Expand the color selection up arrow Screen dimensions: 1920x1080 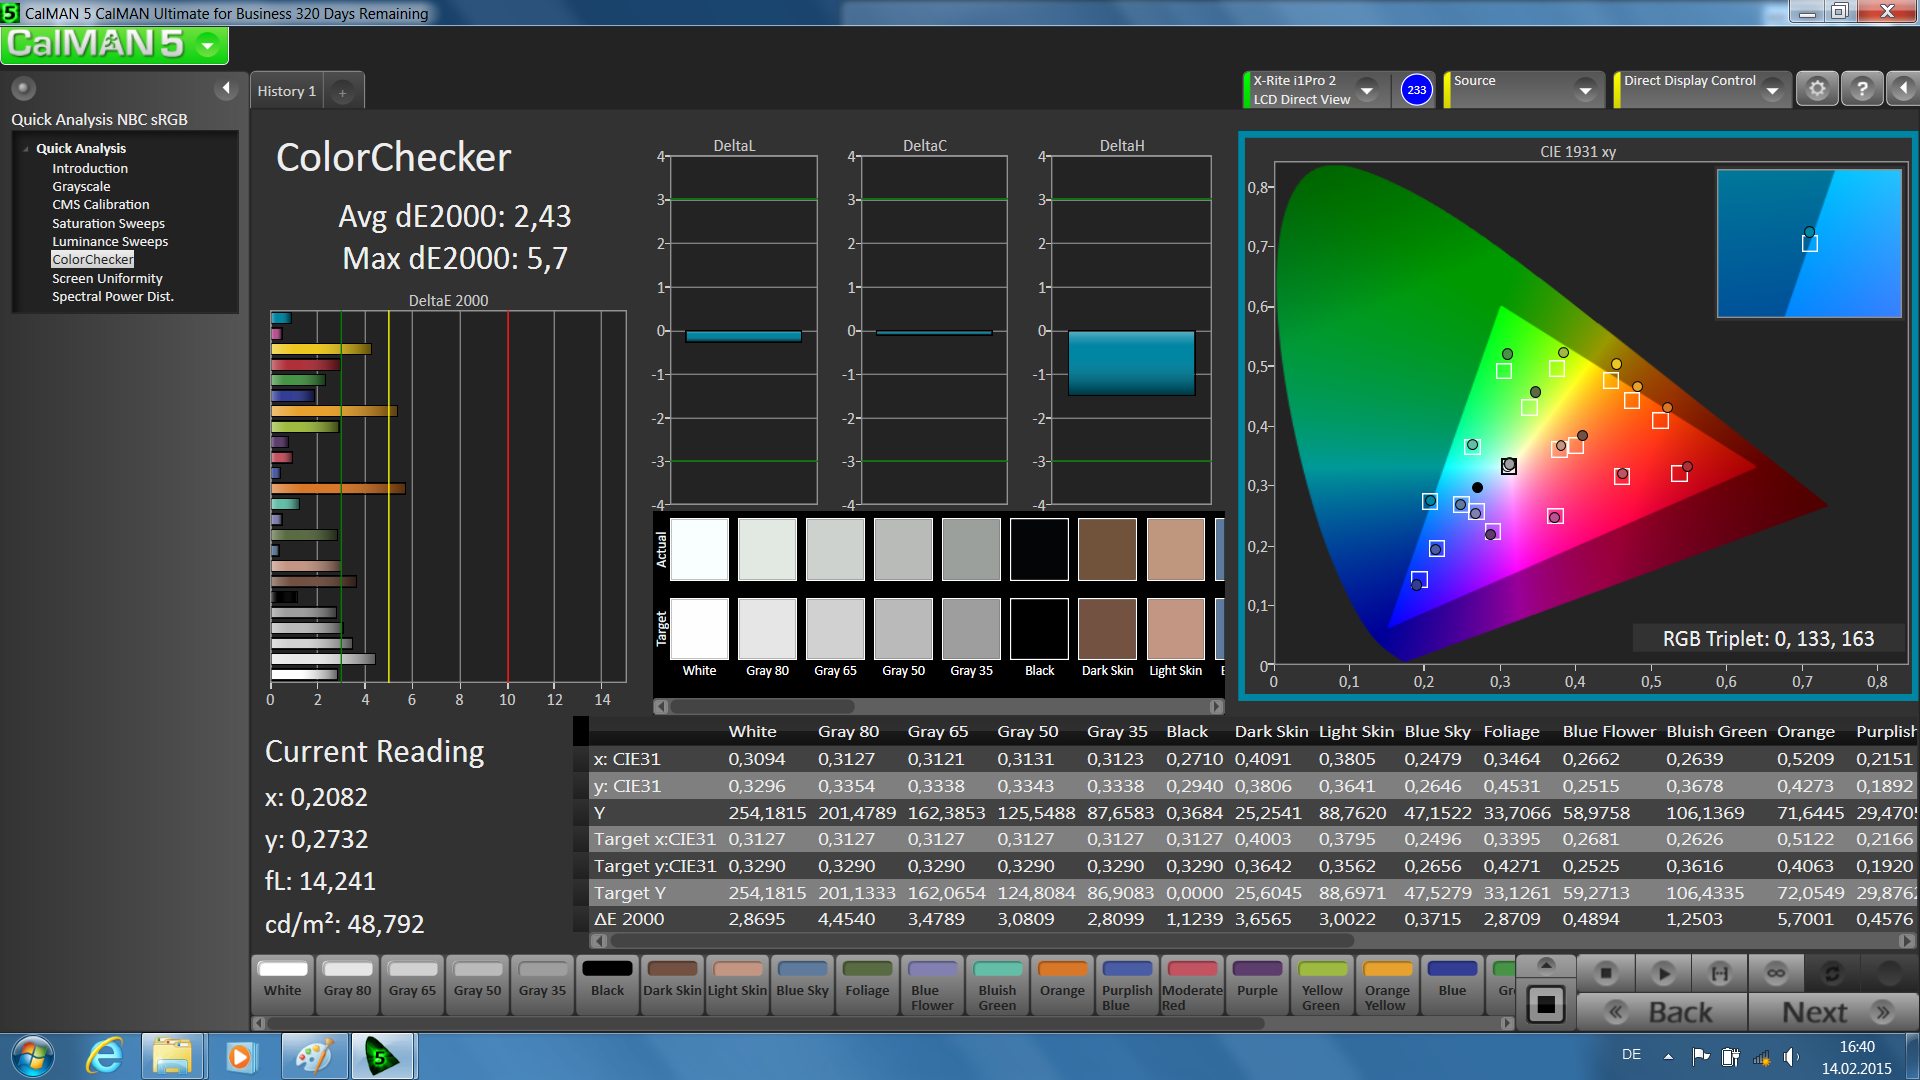tap(1546, 964)
